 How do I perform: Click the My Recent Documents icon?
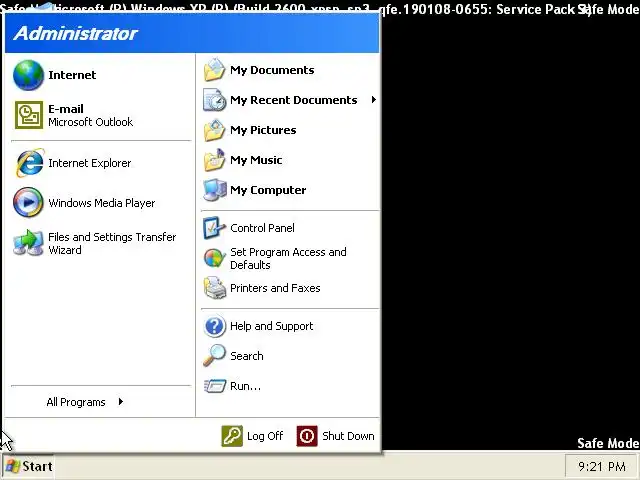click(x=214, y=100)
